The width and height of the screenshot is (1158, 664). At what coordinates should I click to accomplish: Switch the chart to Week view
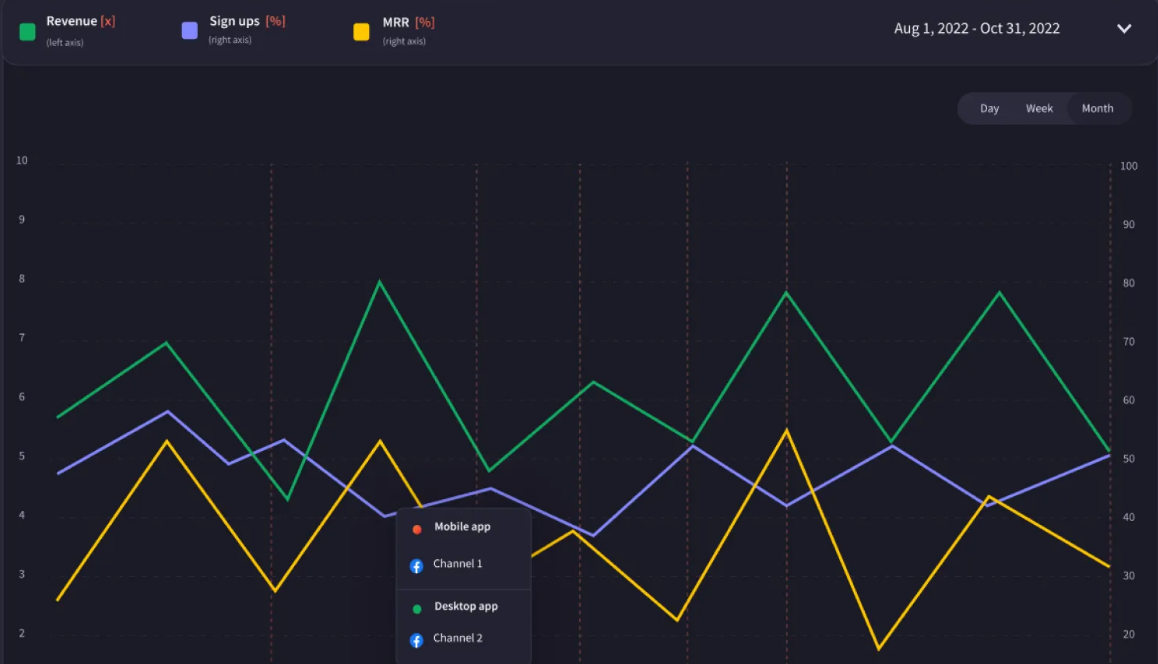[x=1039, y=108]
